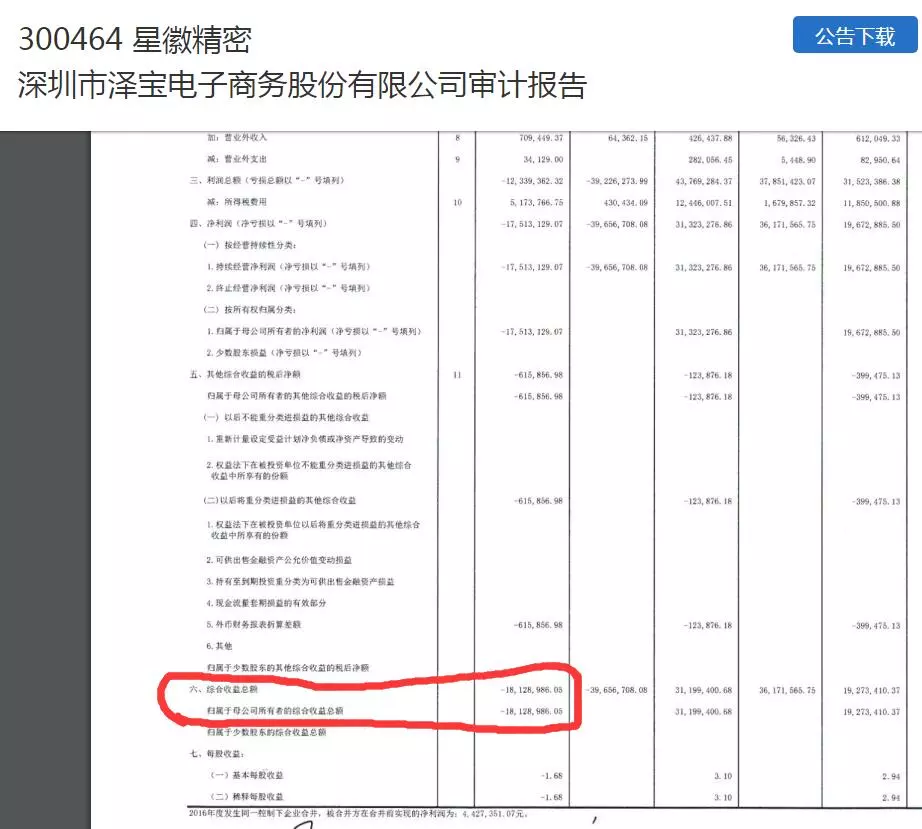
Task: Click the label '（一）按经营持续性分类'
Action: (250, 245)
